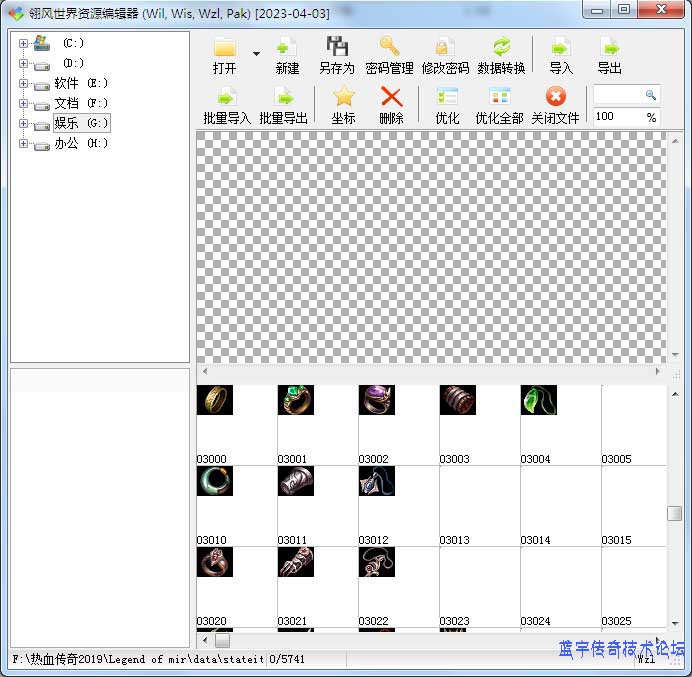Click the 新建 (New) toolbar icon
The height and width of the screenshot is (677, 692).
click(x=287, y=47)
